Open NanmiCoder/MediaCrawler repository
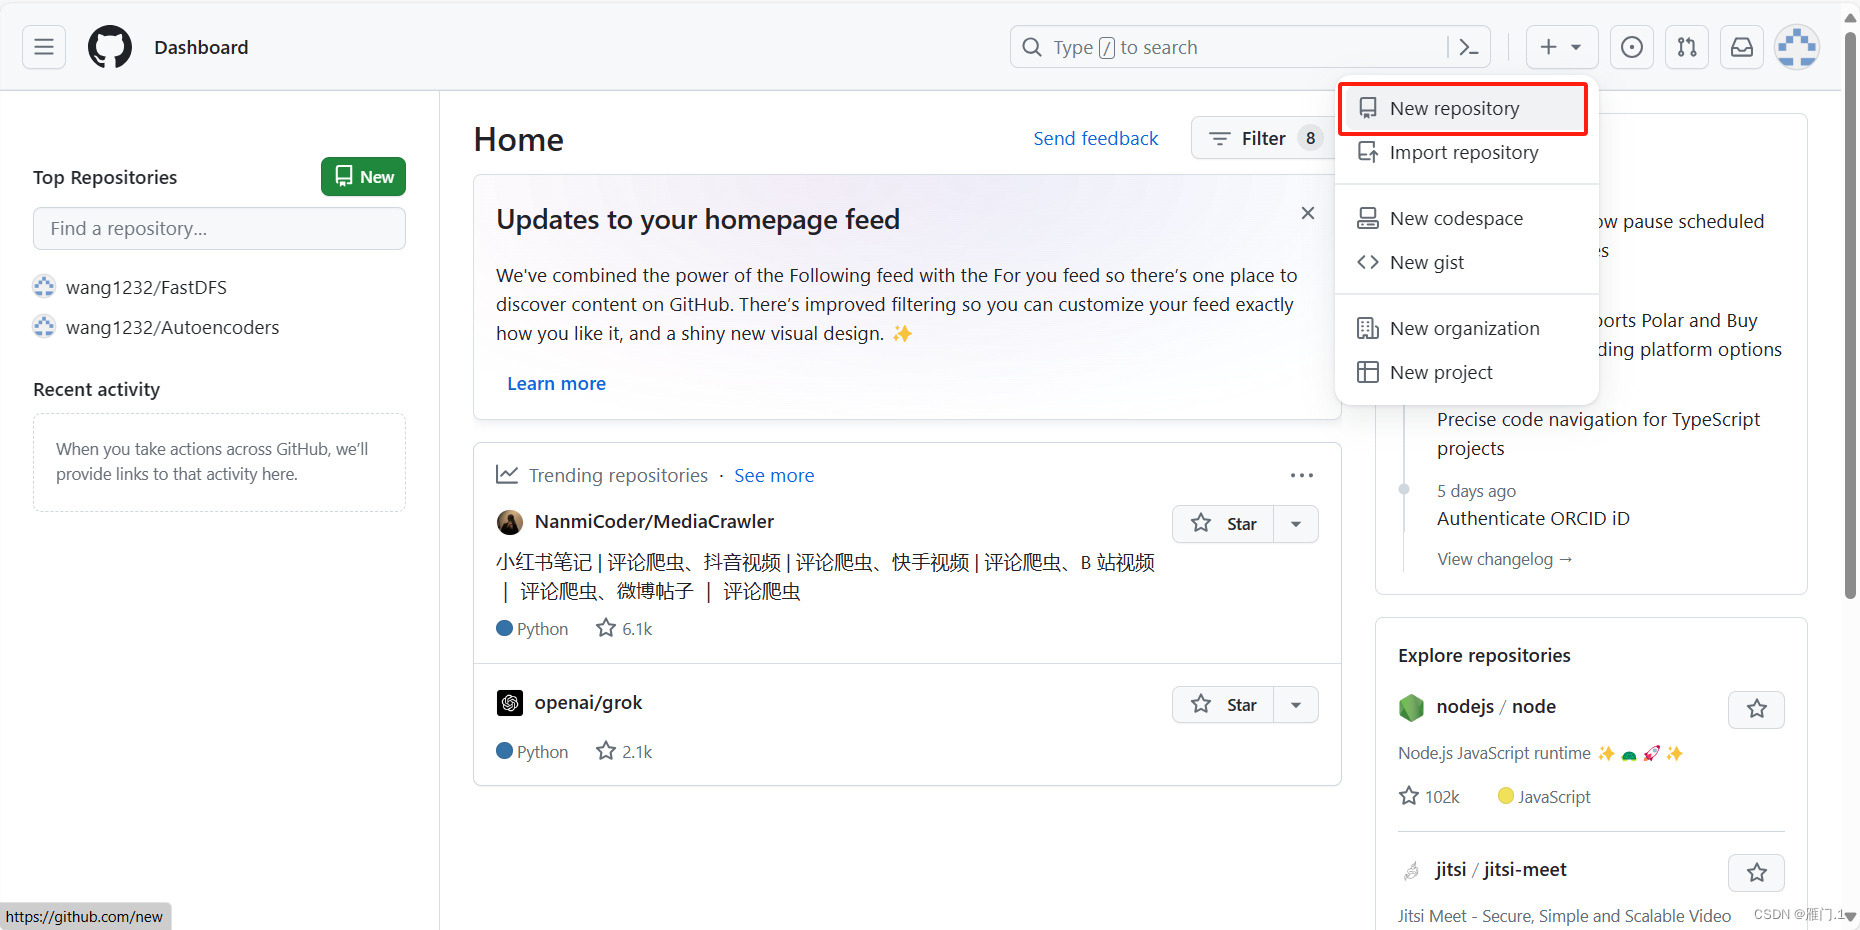Screen dimensions: 1860x930 pyautogui.click(x=654, y=521)
